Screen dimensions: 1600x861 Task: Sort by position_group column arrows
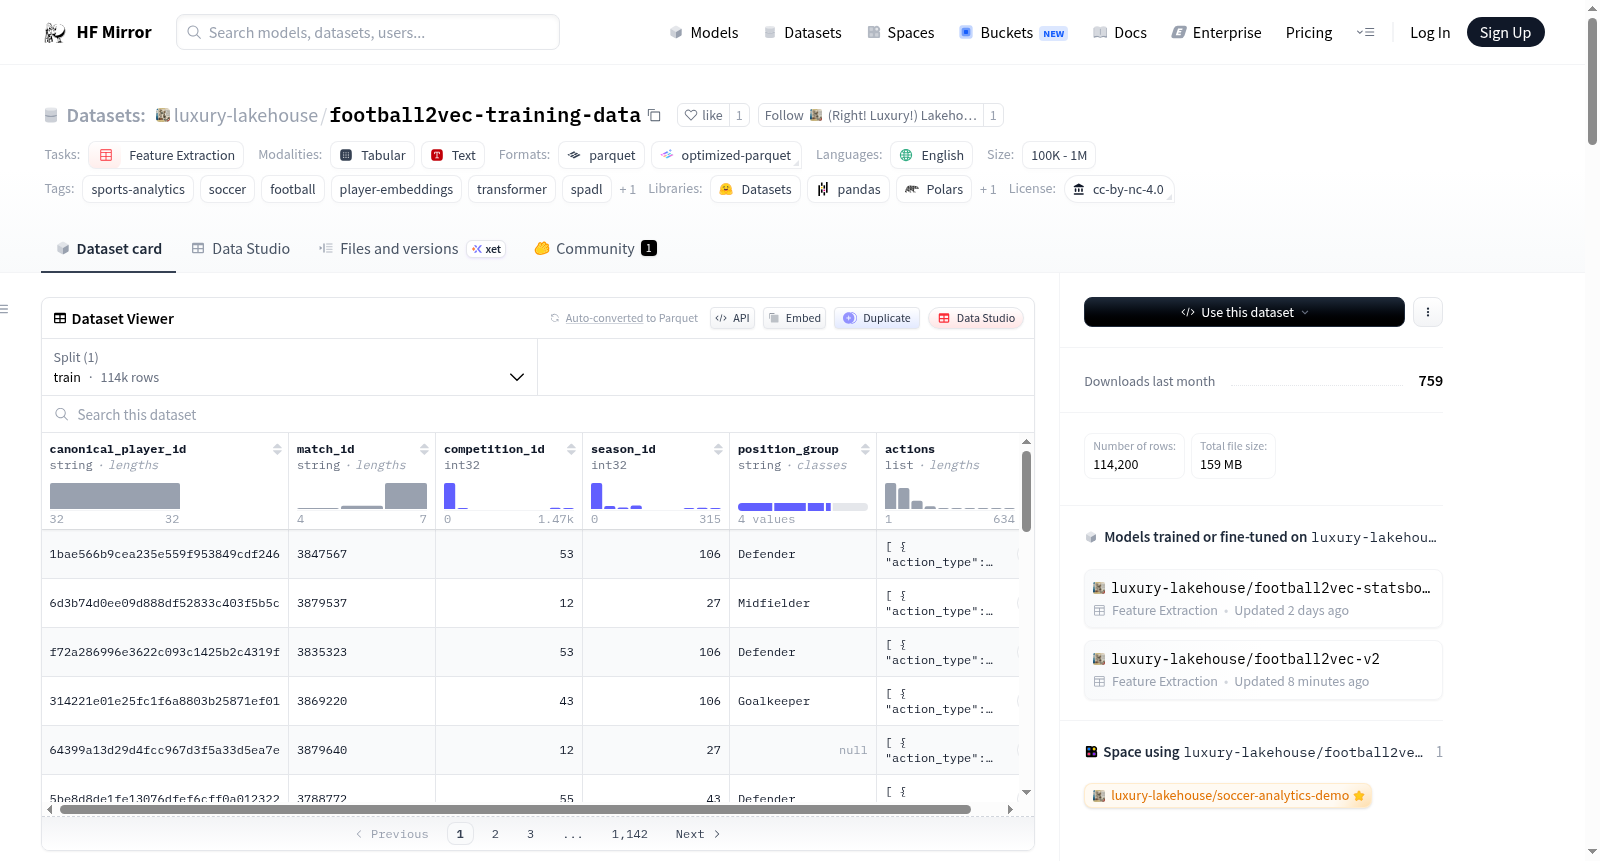click(x=865, y=449)
